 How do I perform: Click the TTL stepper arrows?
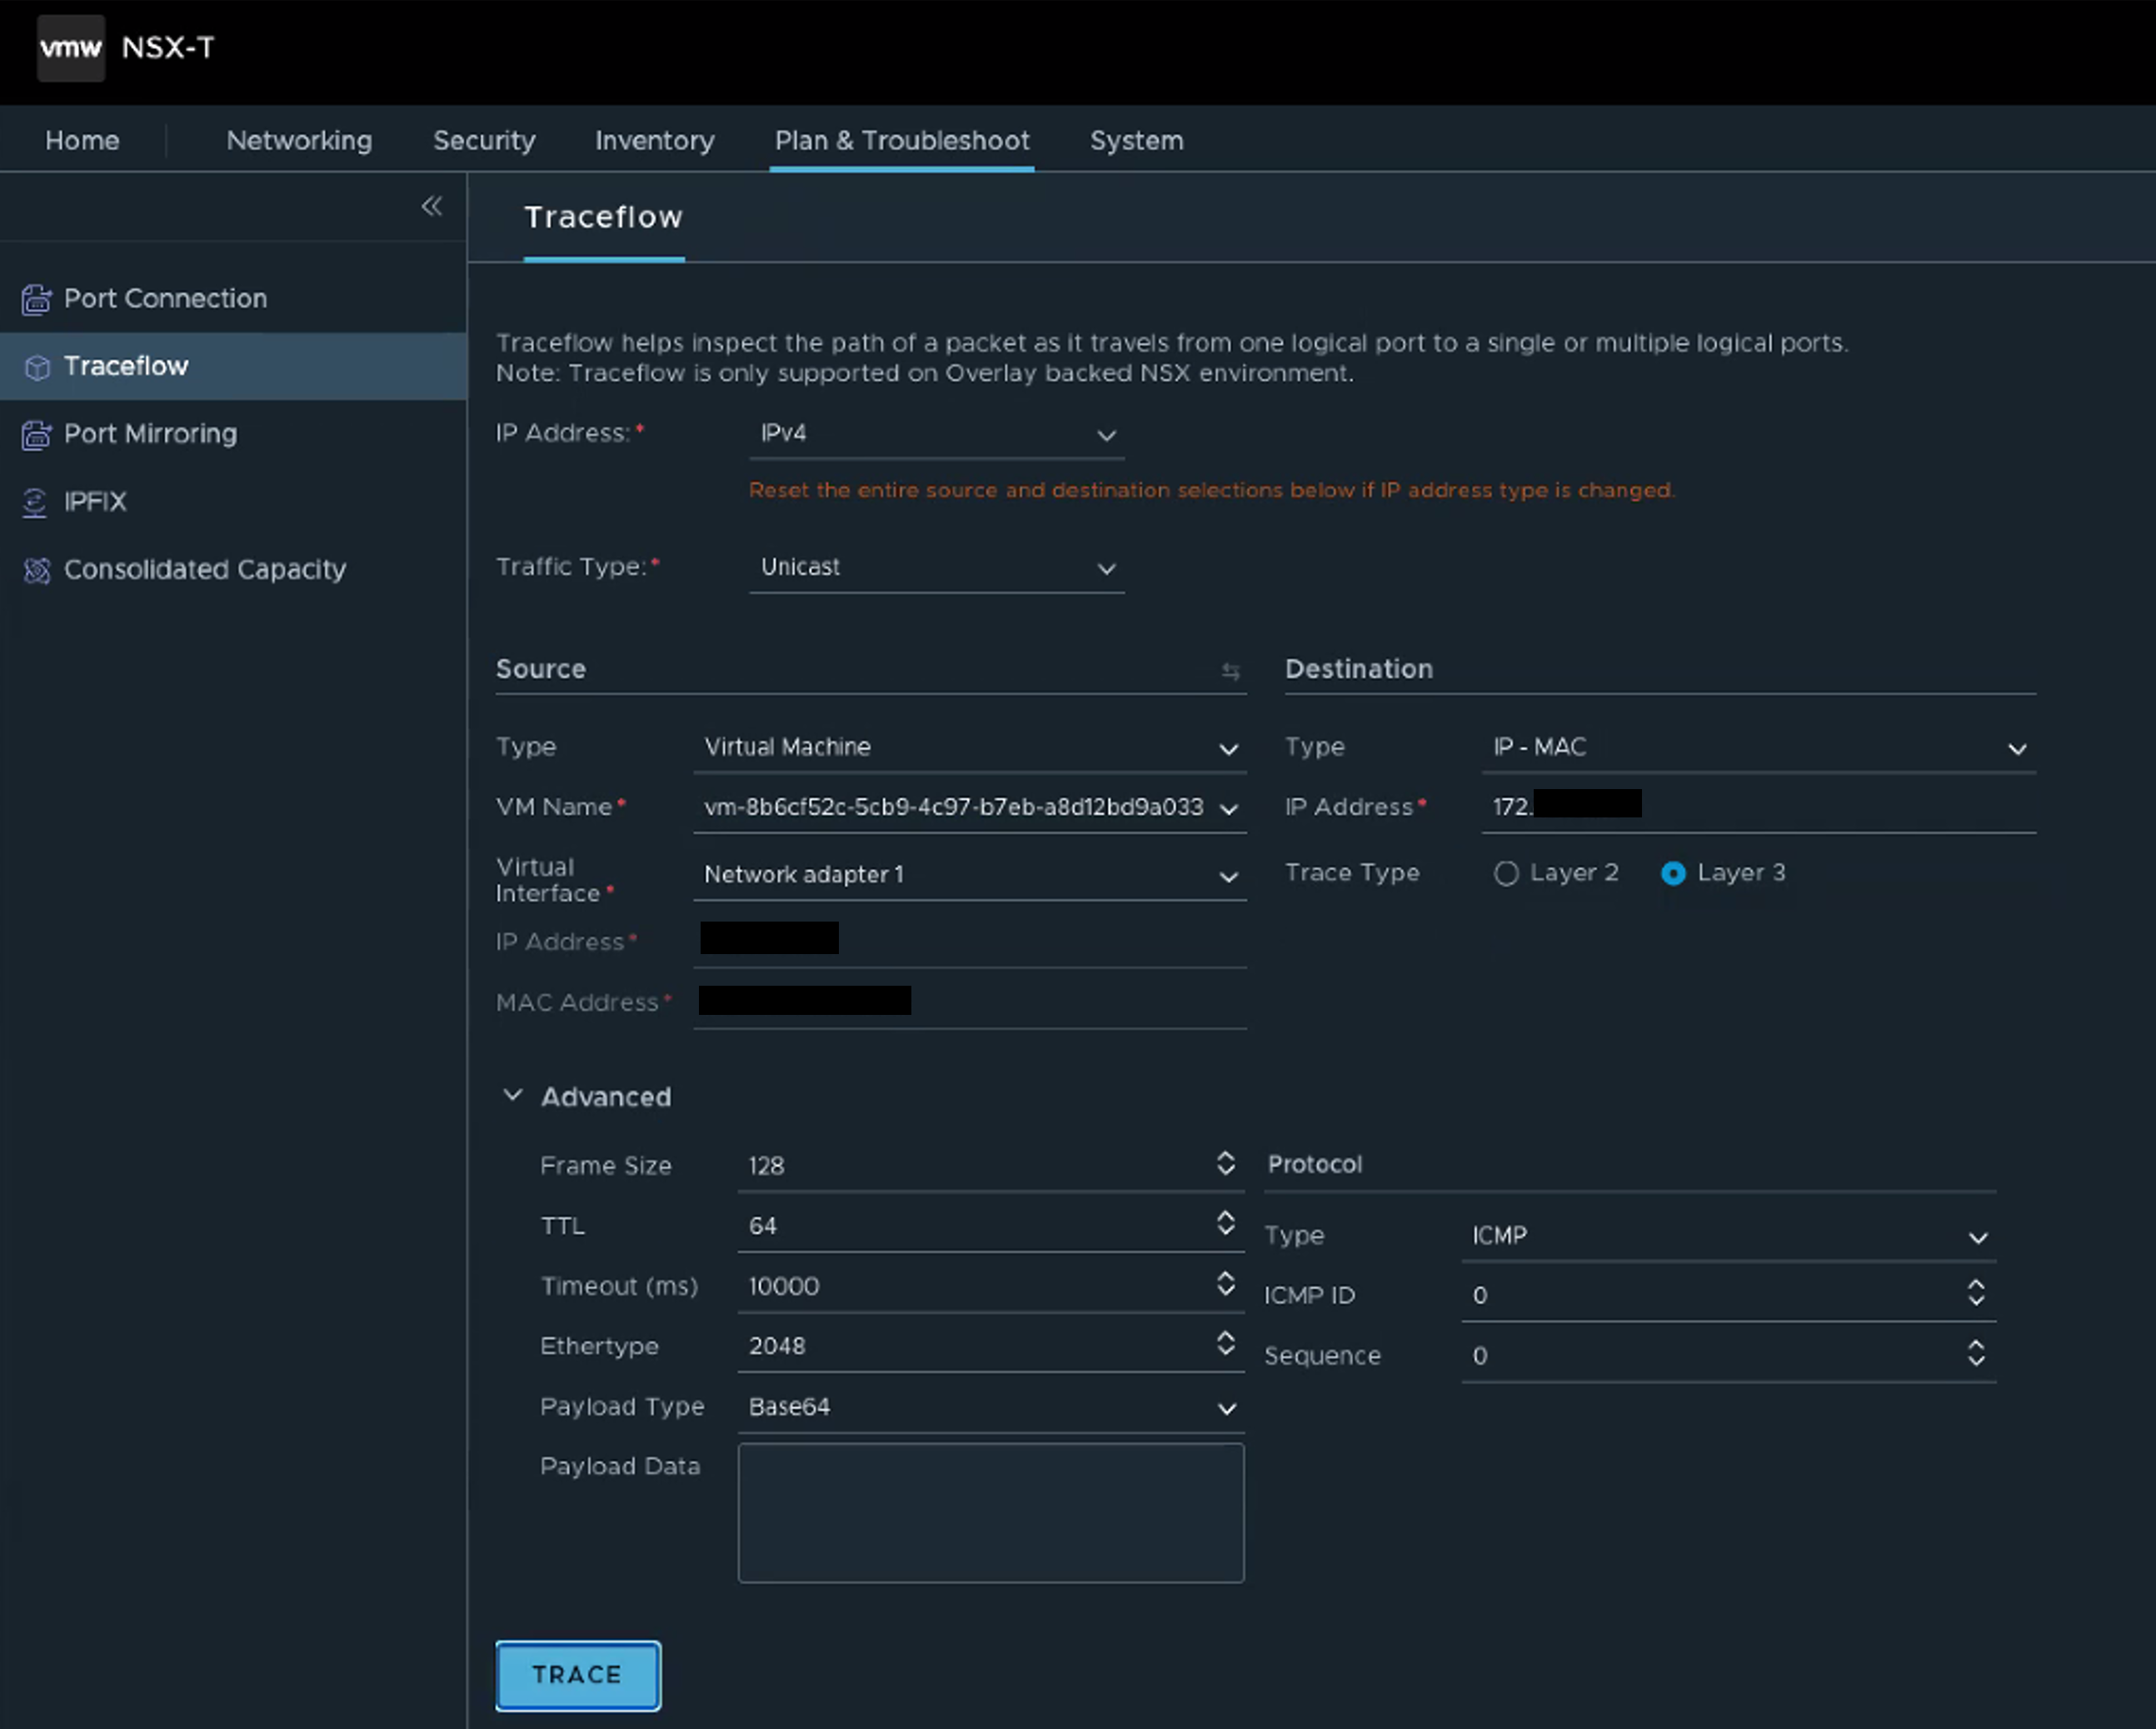pyautogui.click(x=1225, y=1223)
